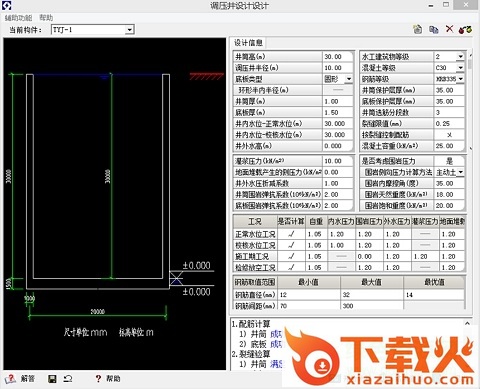The width and height of the screenshot is (480, 389).
Task: Open the 水工建筑物等级 dropdown
Action: click(460, 57)
